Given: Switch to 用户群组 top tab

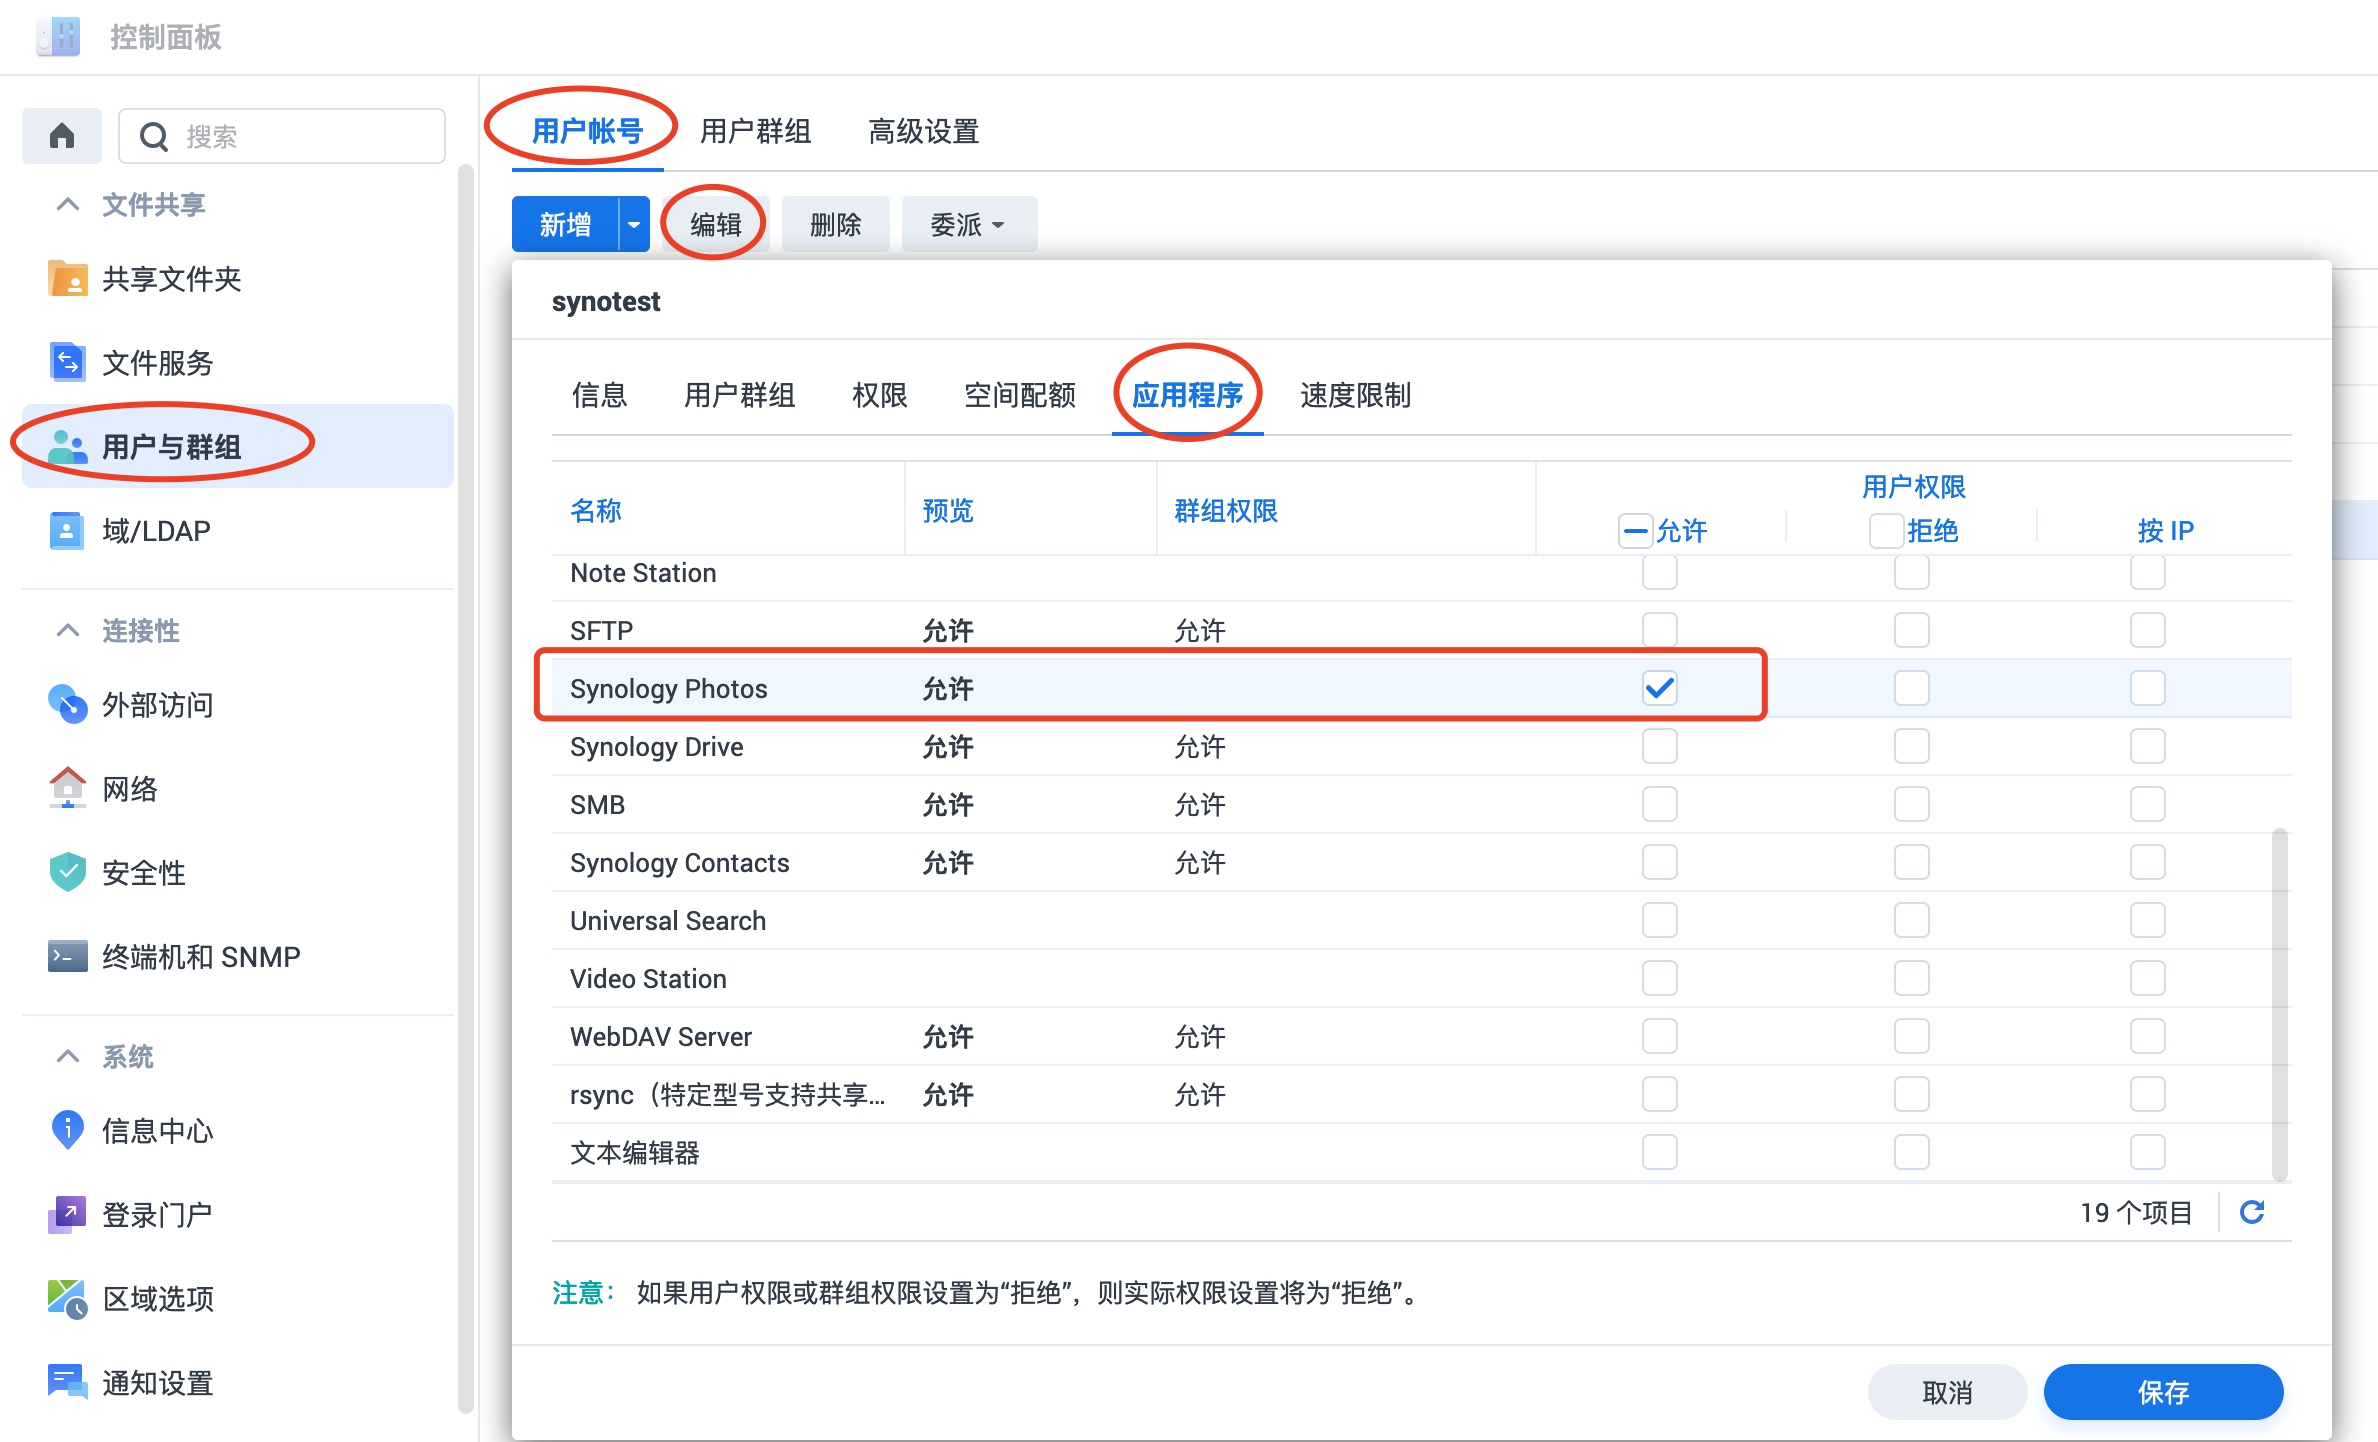Looking at the screenshot, I should (x=756, y=131).
